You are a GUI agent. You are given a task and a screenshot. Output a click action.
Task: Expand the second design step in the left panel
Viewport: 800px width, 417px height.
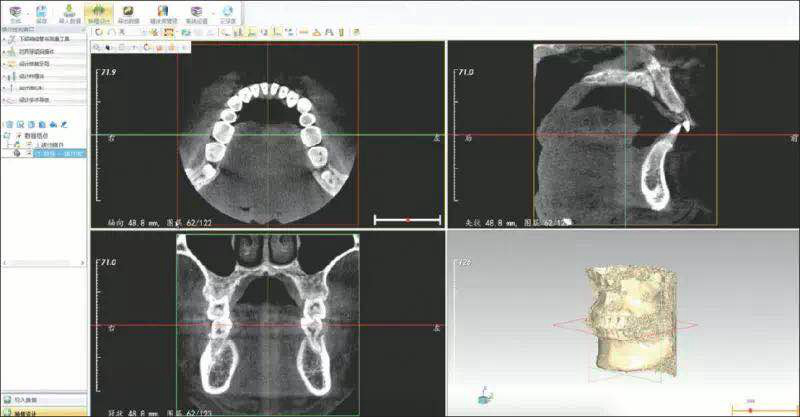(x=40, y=51)
